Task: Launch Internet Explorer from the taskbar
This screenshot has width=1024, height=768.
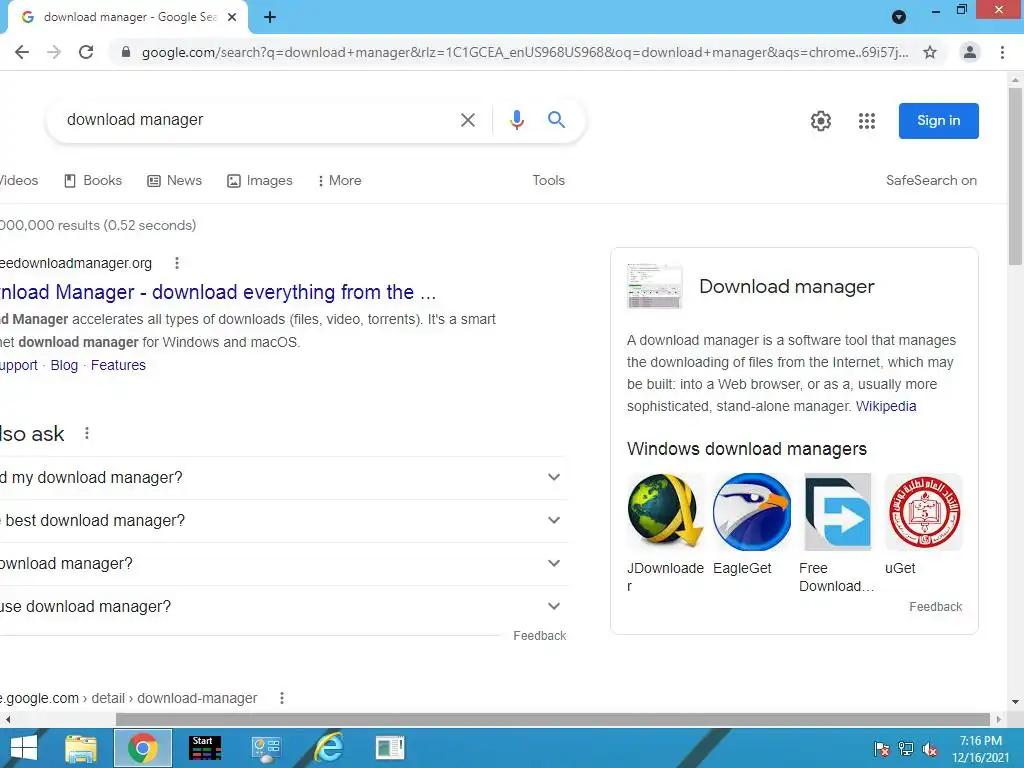Action: click(x=328, y=748)
